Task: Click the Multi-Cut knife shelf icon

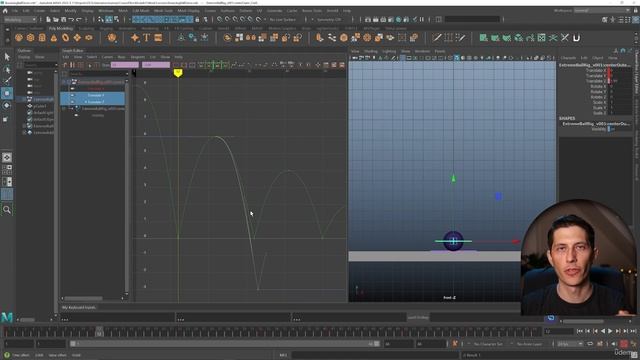Action: [x=437, y=38]
